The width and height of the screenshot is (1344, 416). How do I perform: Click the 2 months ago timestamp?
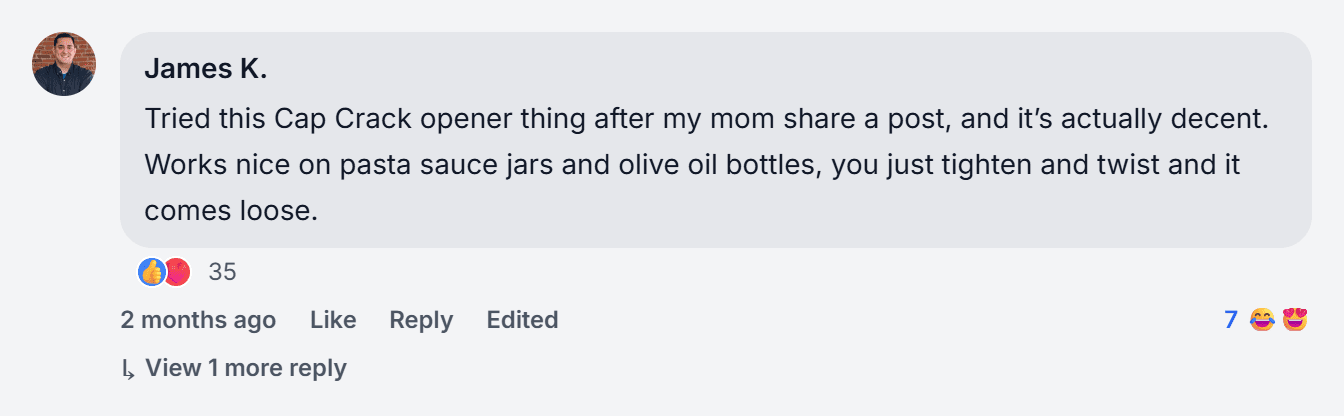(198, 320)
